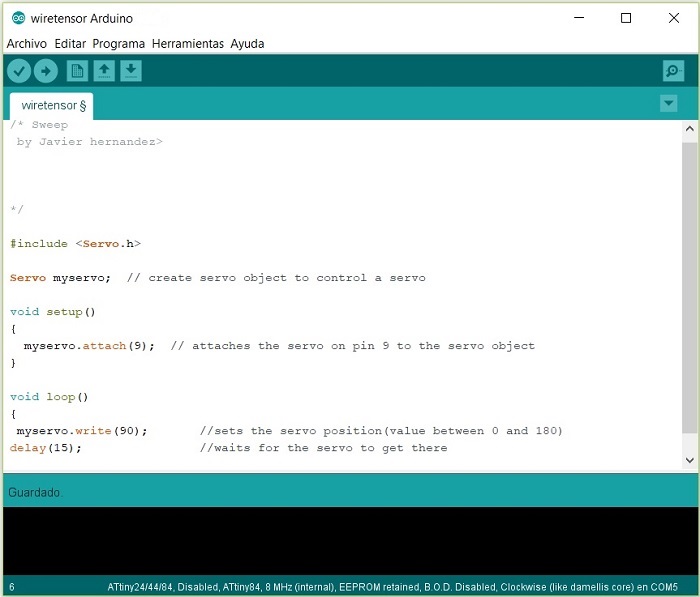Viewport: 700px width, 597px height.
Task: Click the 'delay(15);' statement
Action: [x=46, y=448]
